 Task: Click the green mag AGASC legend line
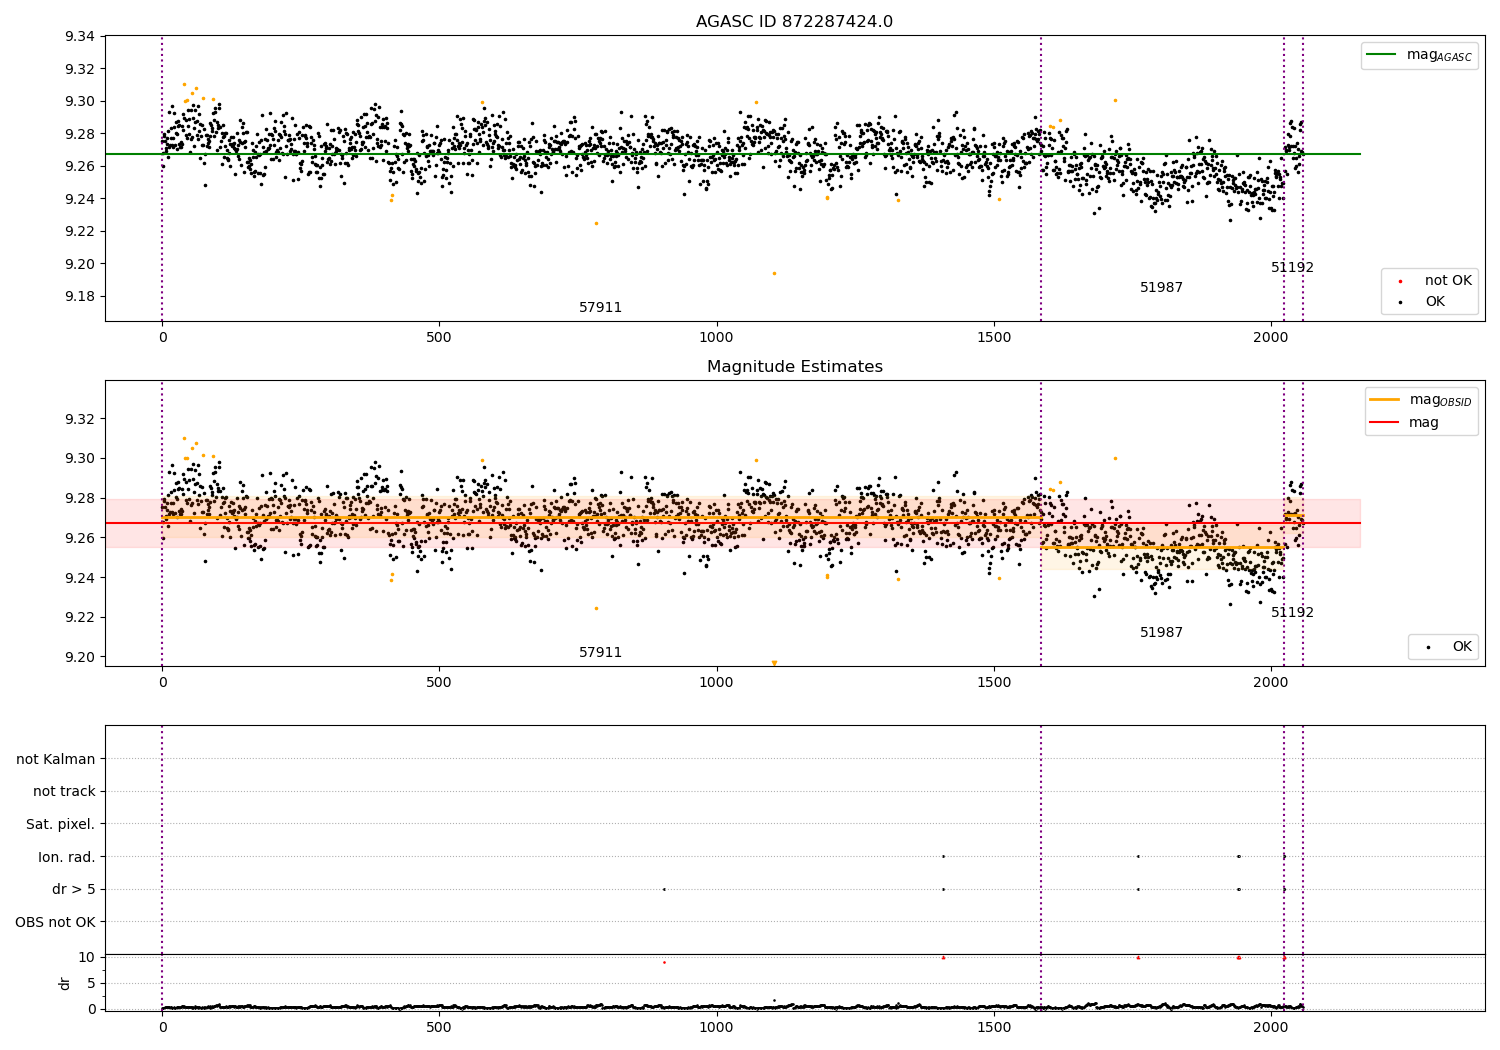(1382, 55)
